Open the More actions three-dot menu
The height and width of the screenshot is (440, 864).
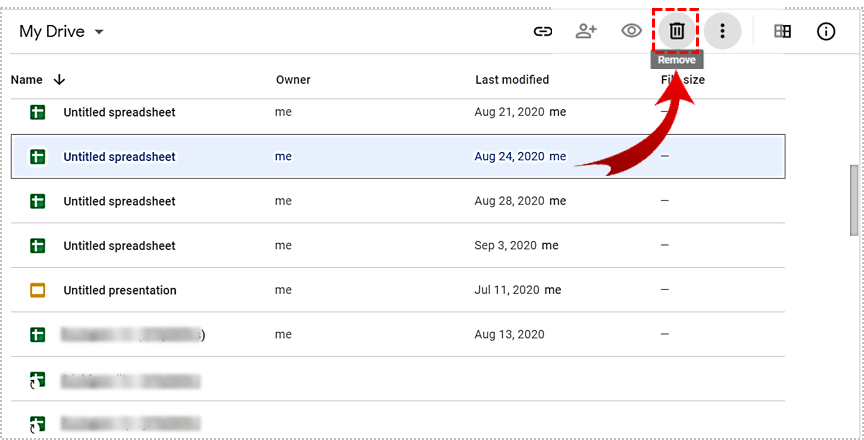(722, 31)
